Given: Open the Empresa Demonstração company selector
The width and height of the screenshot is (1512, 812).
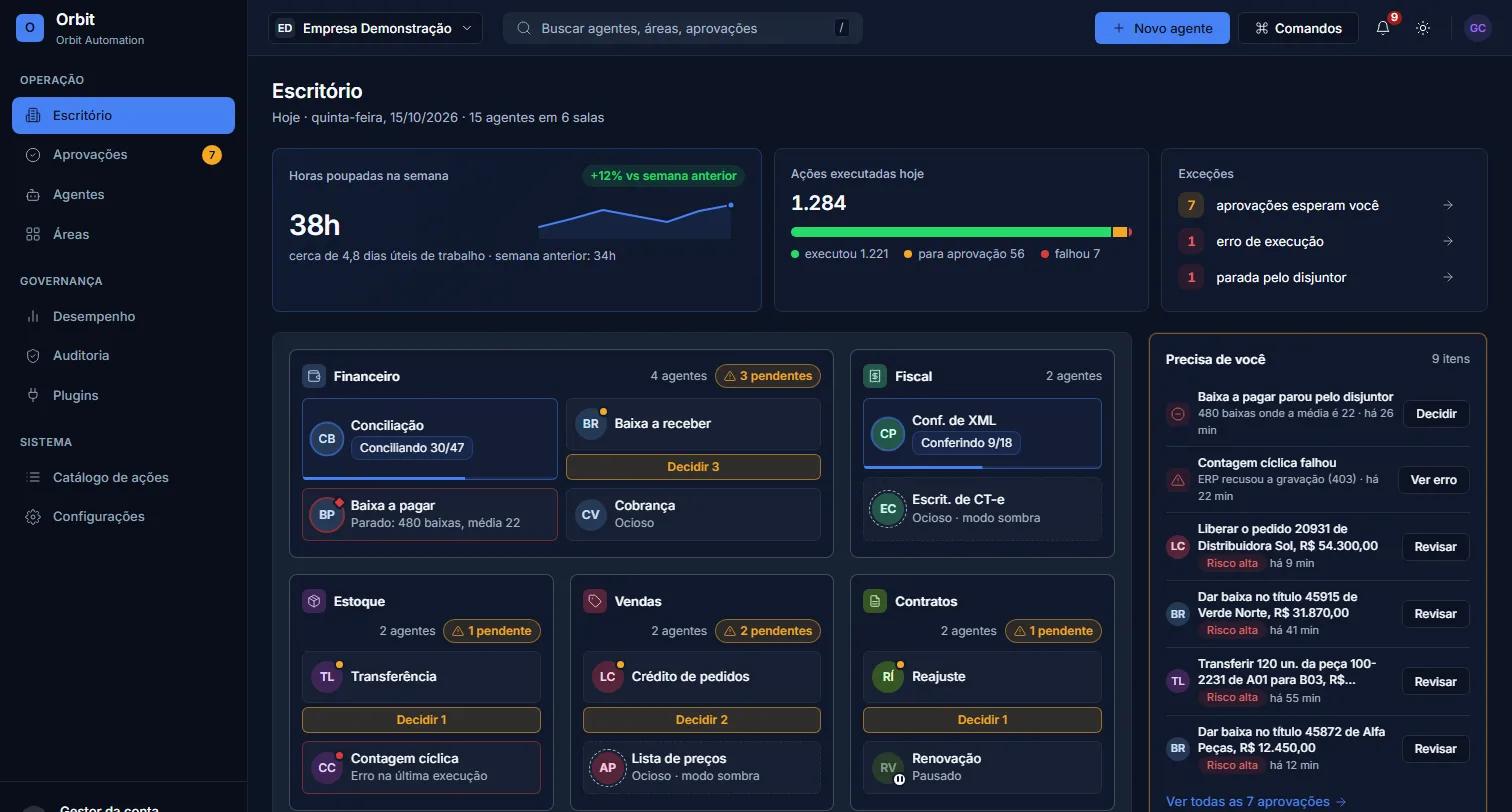Looking at the screenshot, I should (375, 28).
